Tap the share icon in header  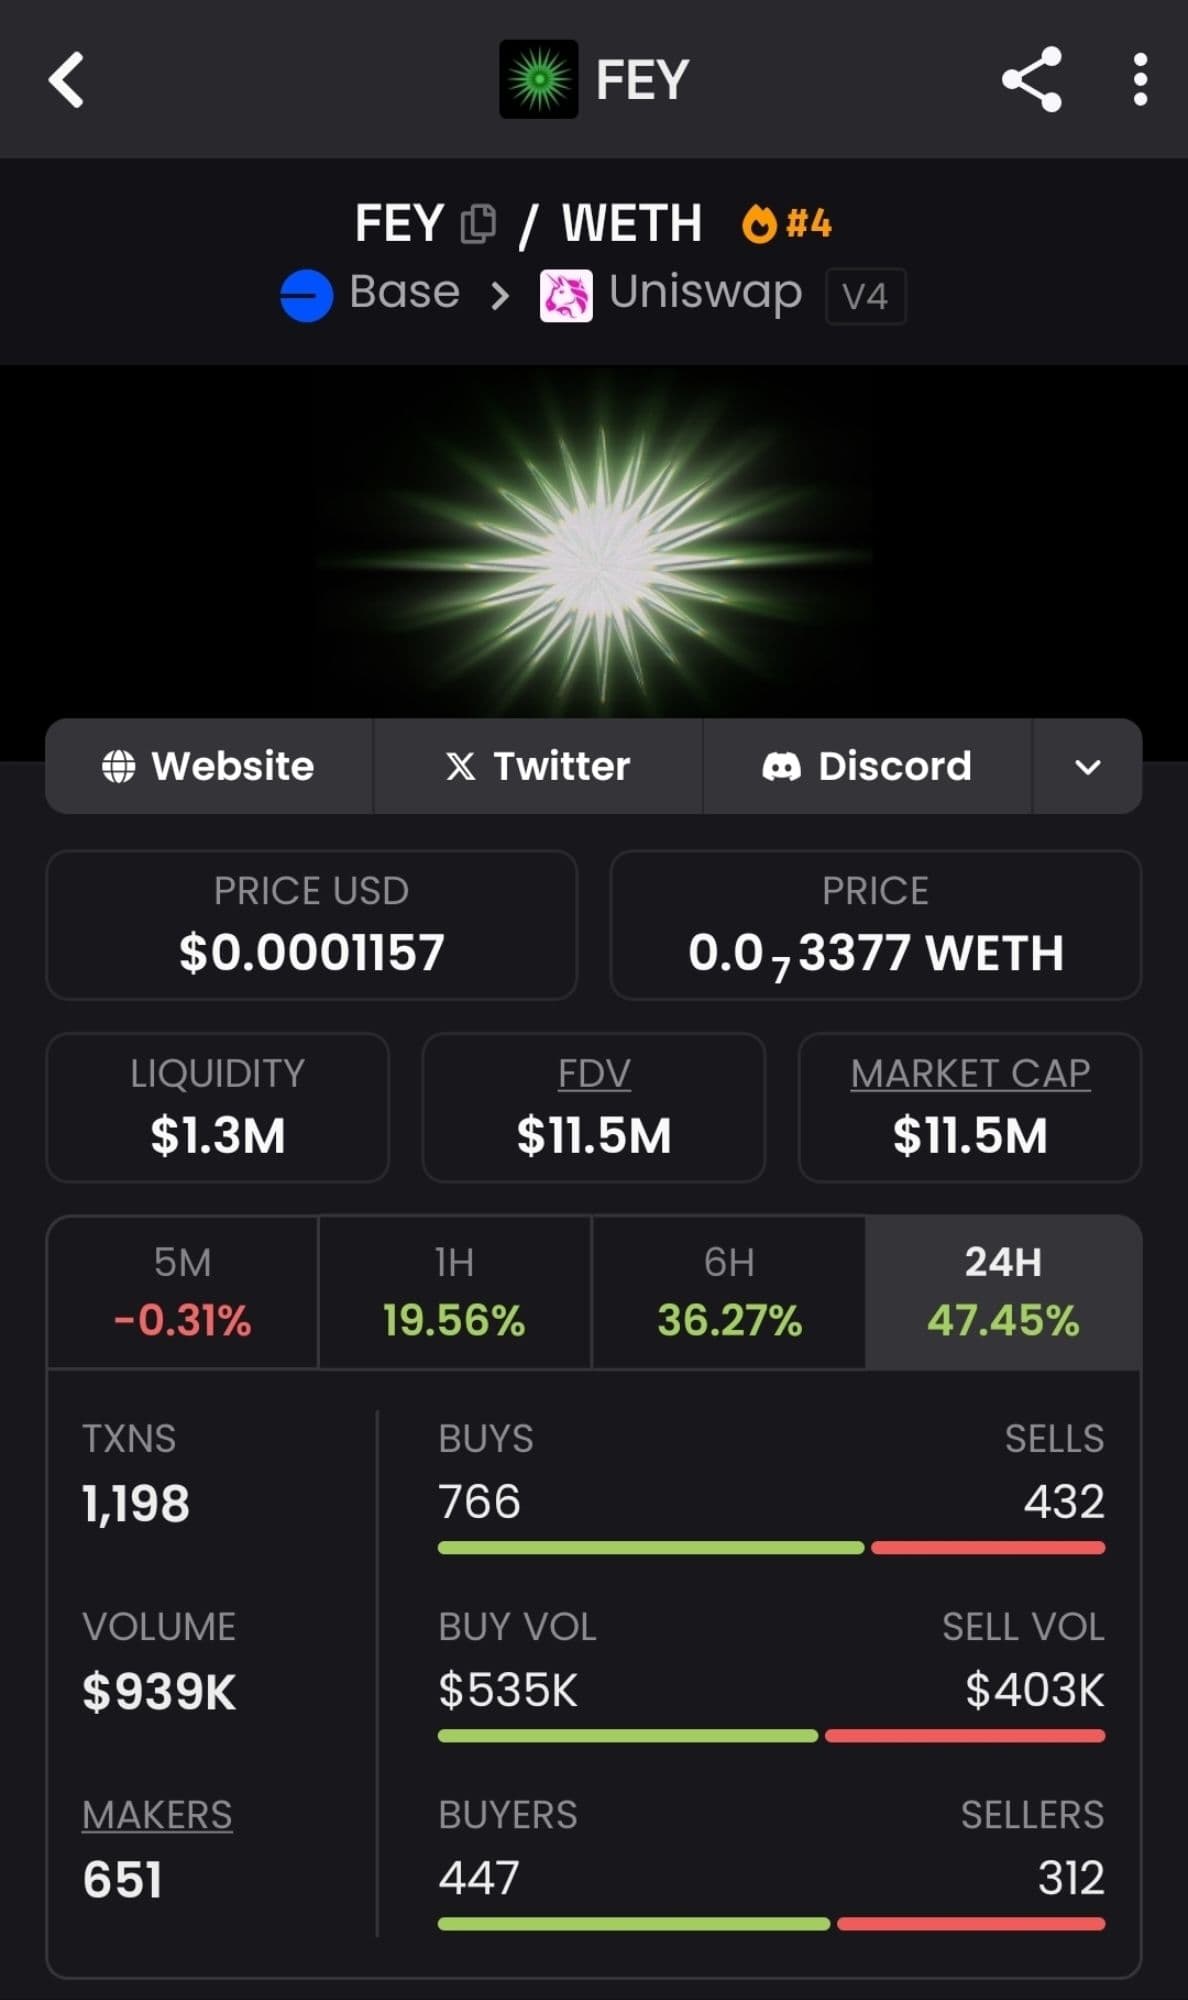(x=1031, y=80)
